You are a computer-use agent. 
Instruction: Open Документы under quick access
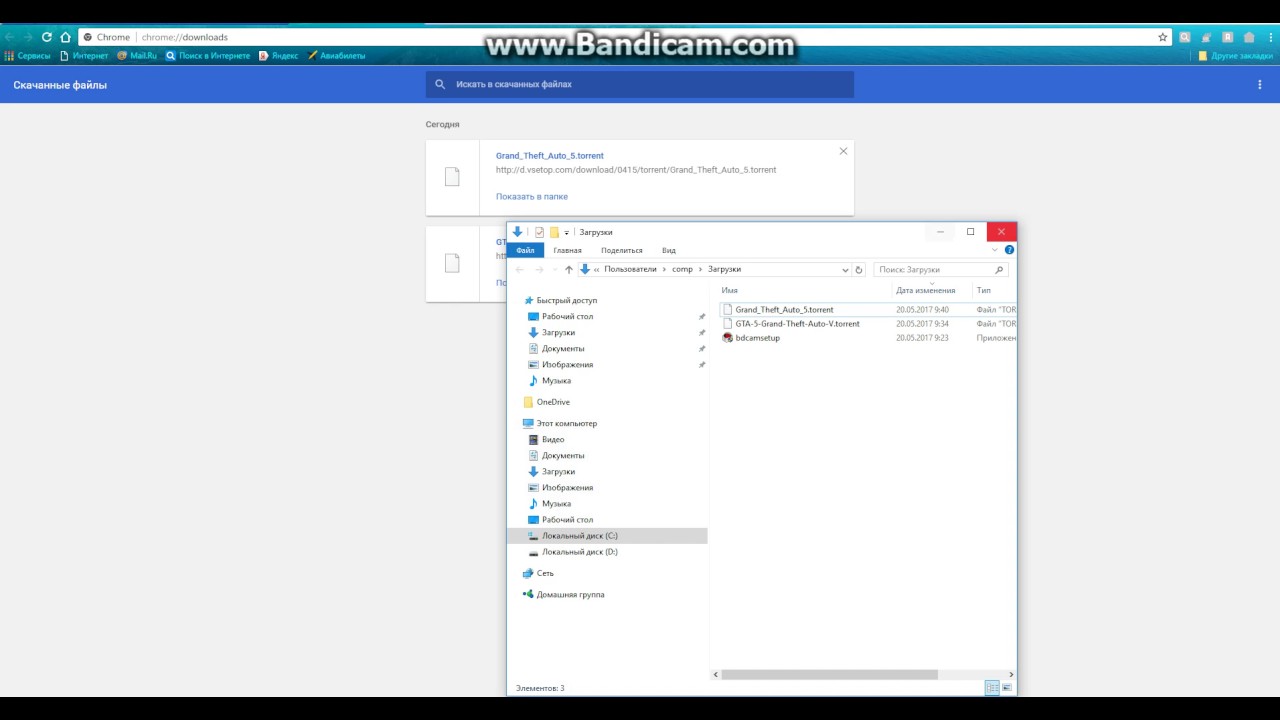point(563,348)
